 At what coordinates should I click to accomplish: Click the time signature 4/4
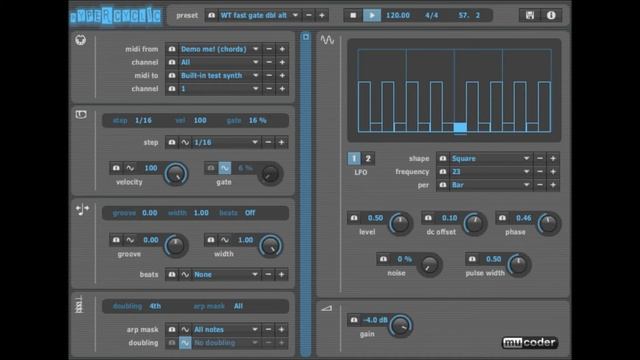coord(431,16)
